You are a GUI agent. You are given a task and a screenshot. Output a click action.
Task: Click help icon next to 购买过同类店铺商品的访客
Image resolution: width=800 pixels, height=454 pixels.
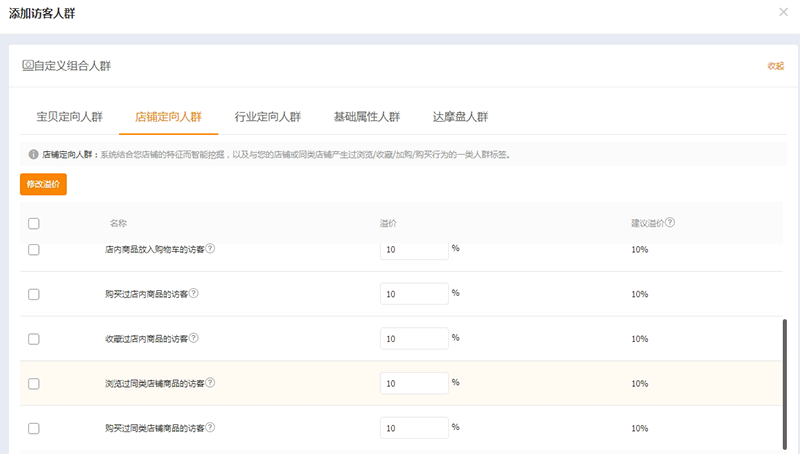pyautogui.click(x=211, y=427)
